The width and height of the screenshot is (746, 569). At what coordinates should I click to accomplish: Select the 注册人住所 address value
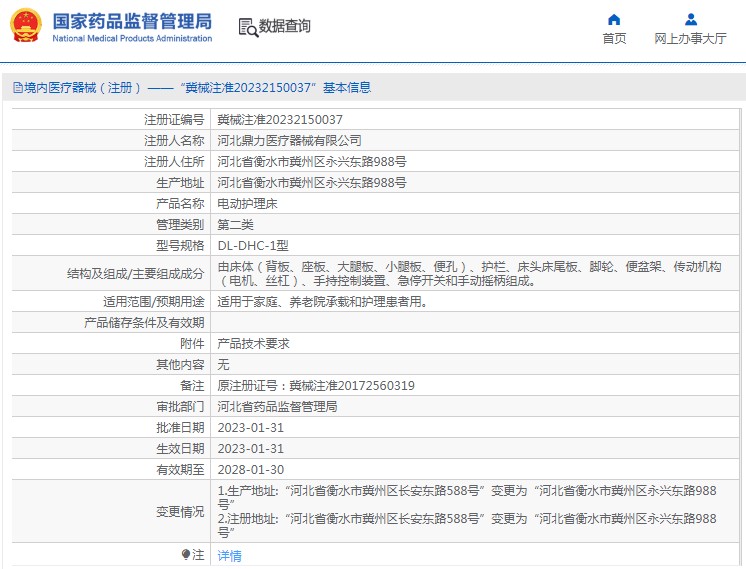point(312,161)
